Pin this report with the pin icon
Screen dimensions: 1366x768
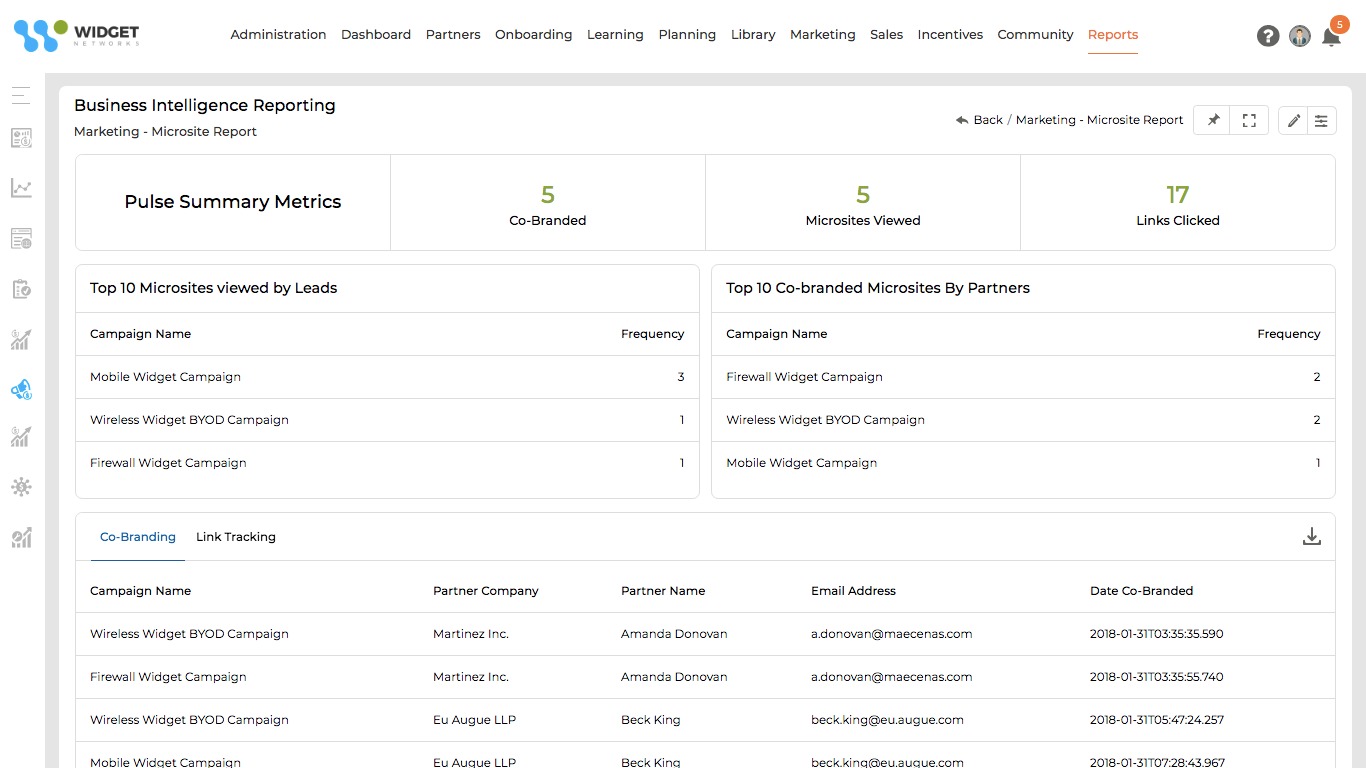click(1213, 120)
